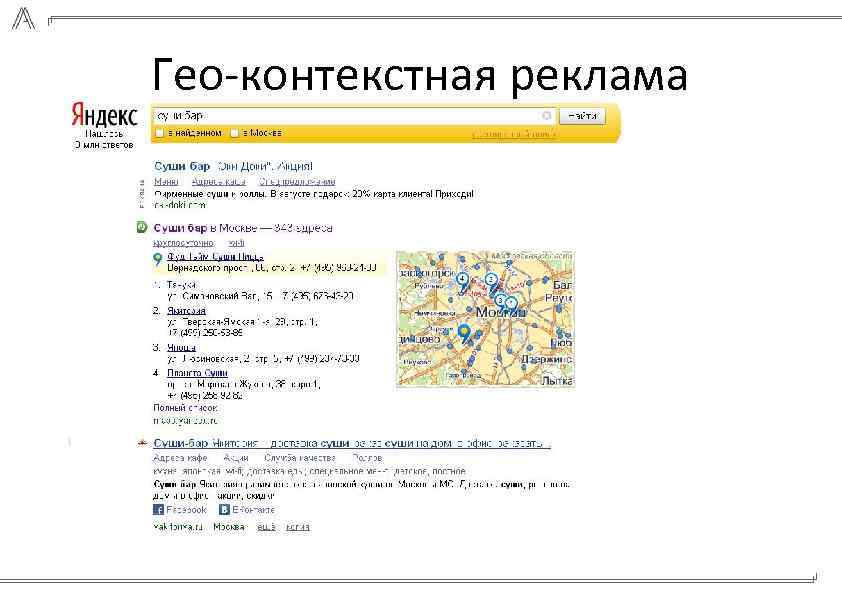This screenshot has height=595, width=842.
Task: Select map marker number 4
Action: click(x=462, y=279)
